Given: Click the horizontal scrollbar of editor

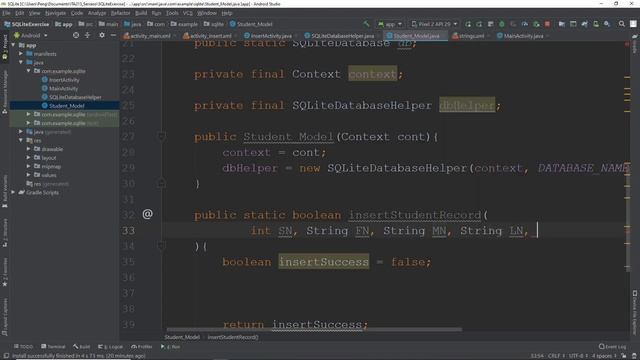Looking at the screenshot, I should point(314,330).
